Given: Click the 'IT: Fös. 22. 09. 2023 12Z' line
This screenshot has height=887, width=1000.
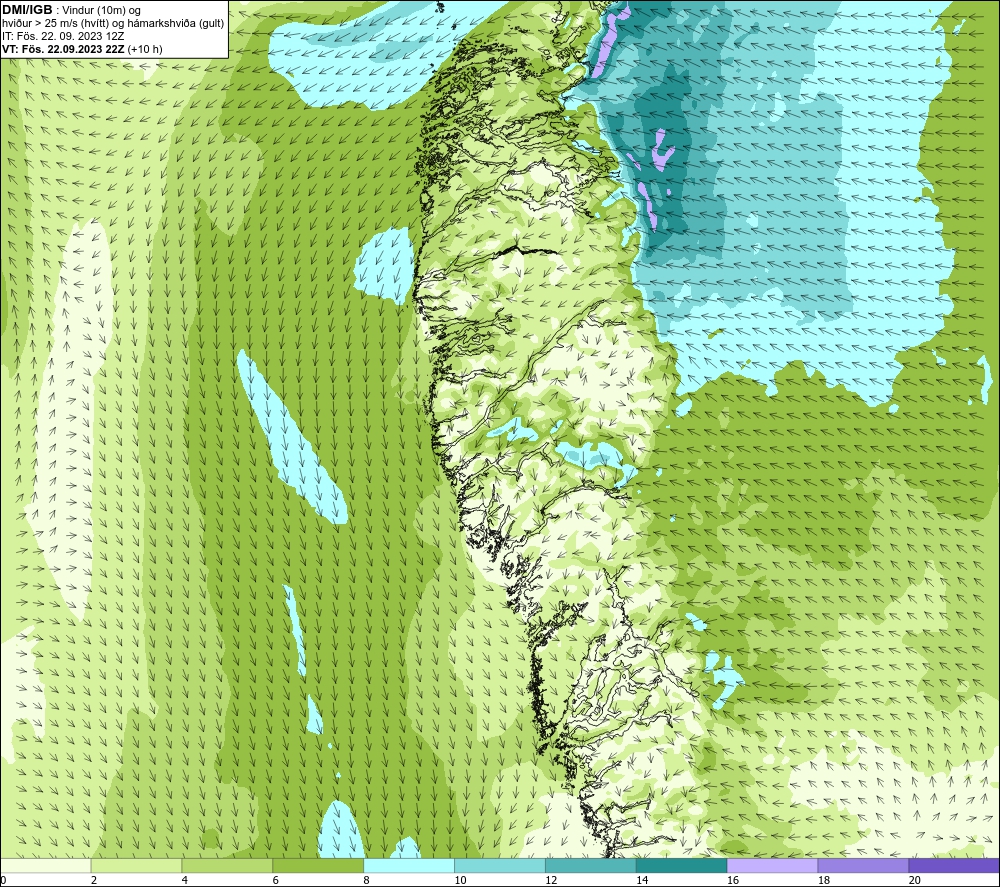Looking at the screenshot, I should (63, 36).
